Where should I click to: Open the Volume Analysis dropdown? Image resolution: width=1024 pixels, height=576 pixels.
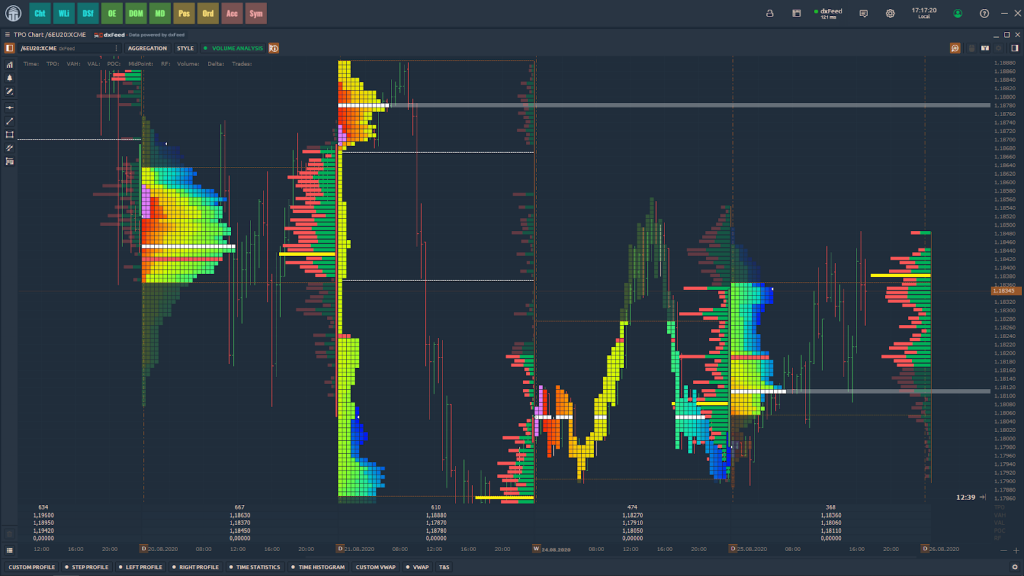coord(234,48)
